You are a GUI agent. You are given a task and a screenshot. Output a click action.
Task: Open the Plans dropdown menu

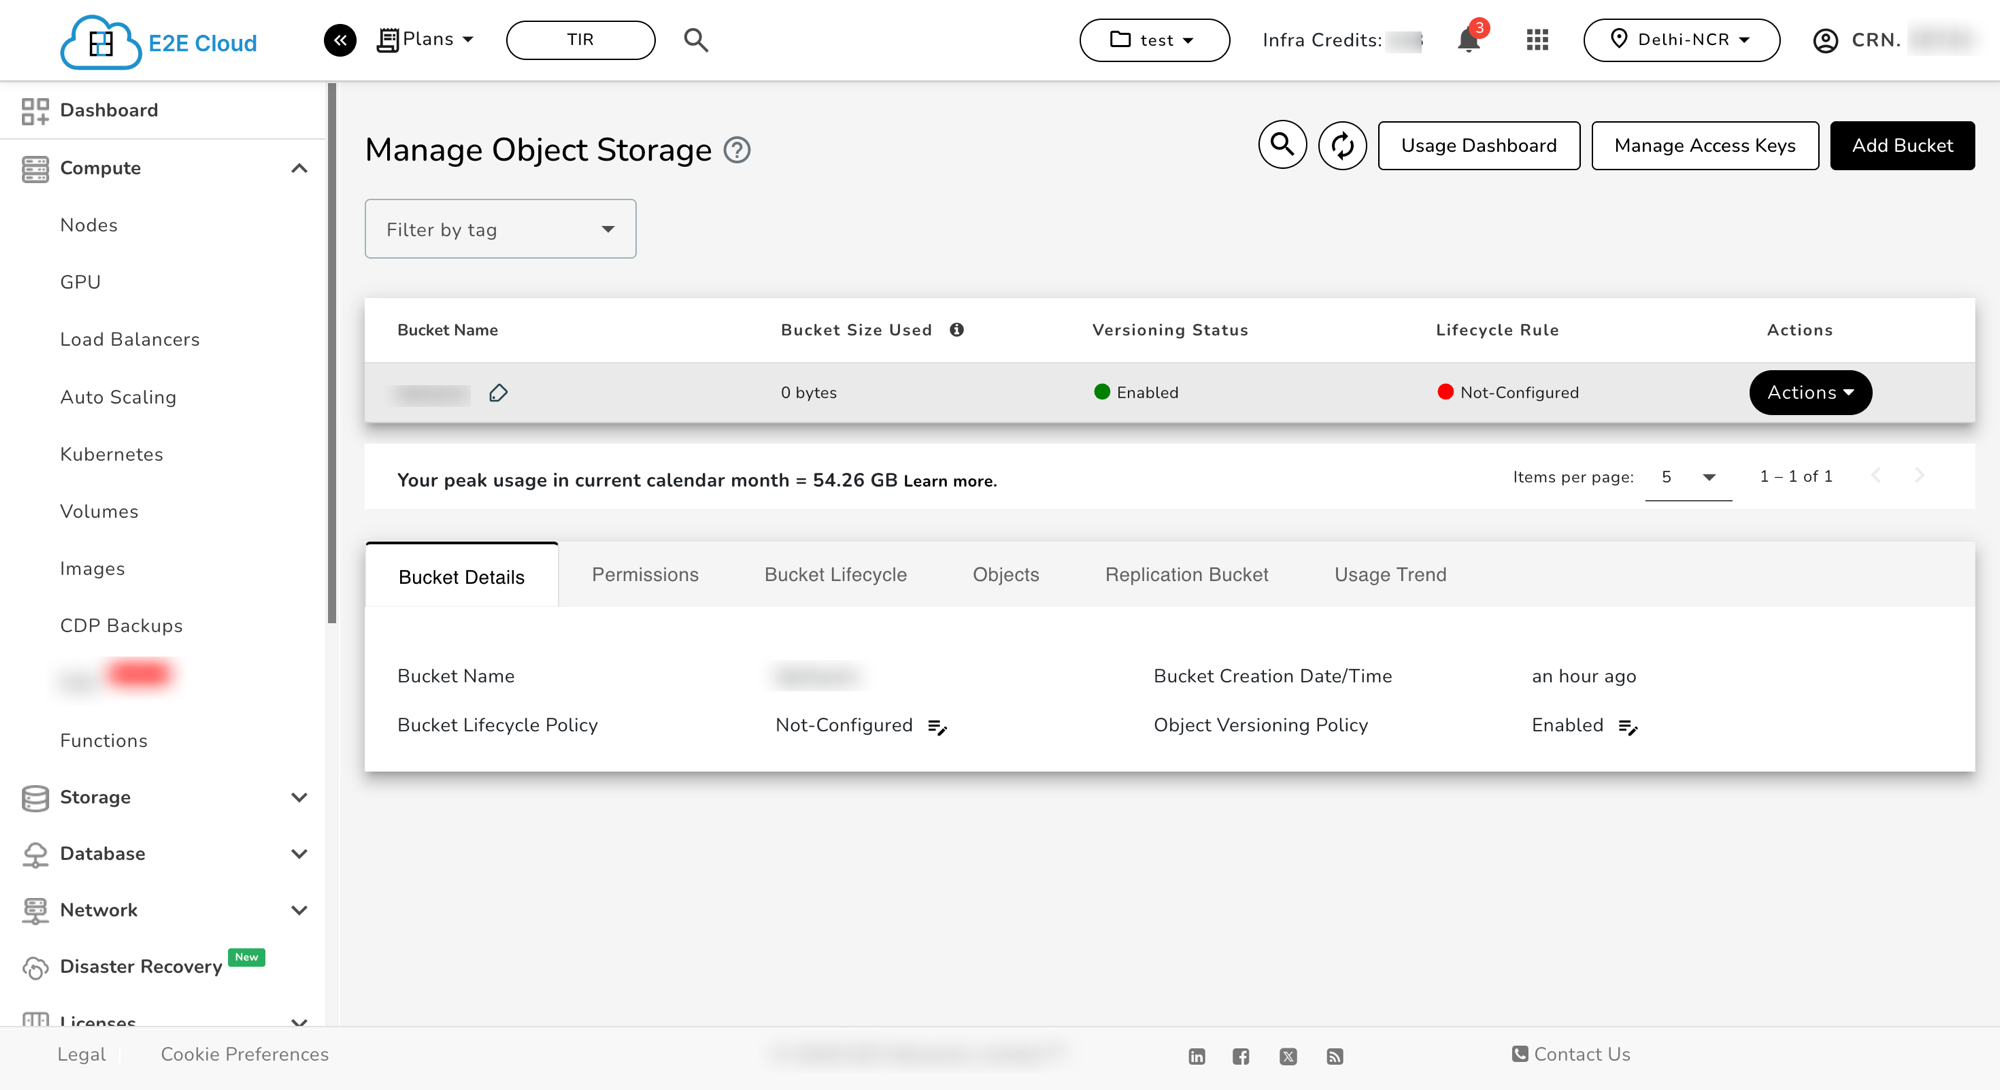click(x=426, y=40)
